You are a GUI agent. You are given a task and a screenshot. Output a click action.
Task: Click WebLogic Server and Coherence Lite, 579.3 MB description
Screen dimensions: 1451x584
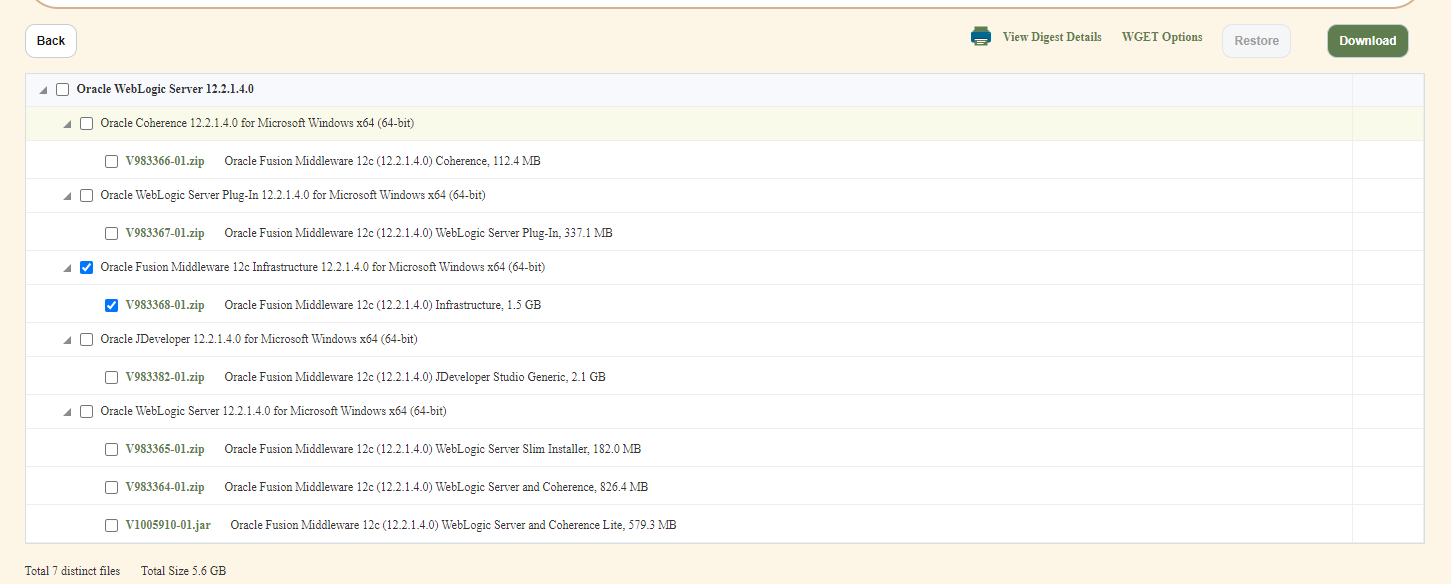(x=453, y=525)
